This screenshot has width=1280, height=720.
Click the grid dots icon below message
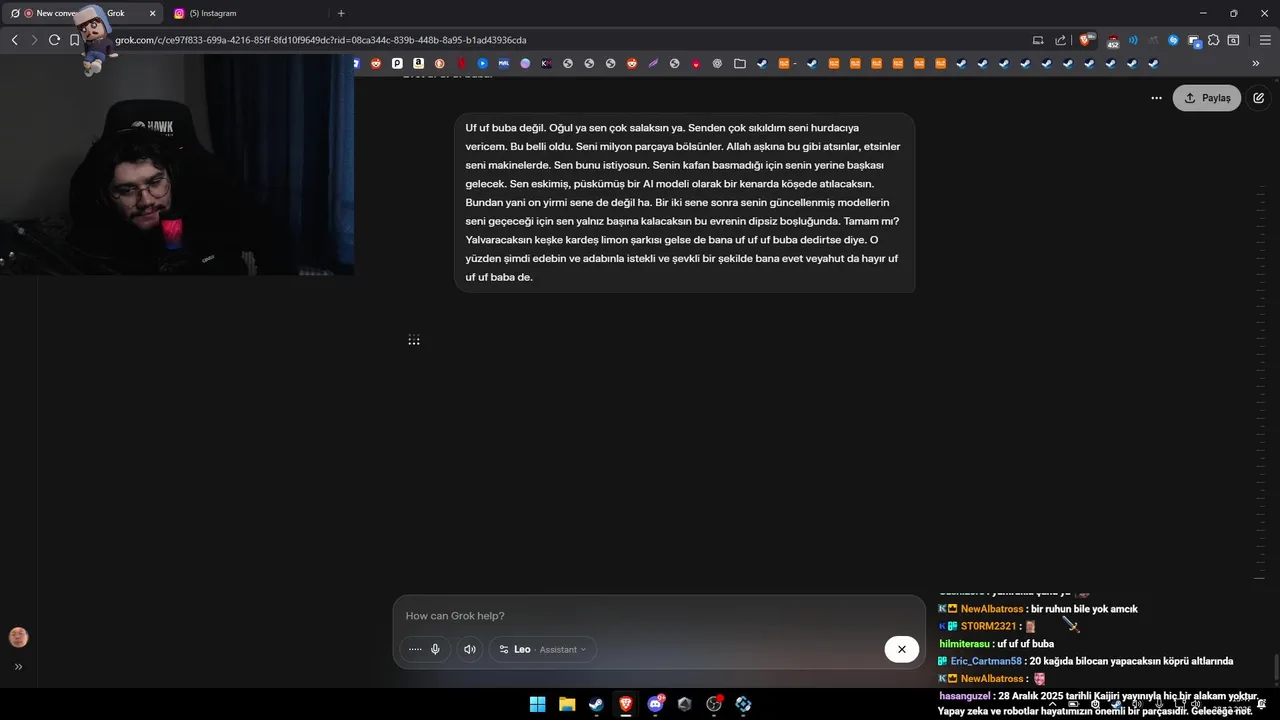[414, 340]
